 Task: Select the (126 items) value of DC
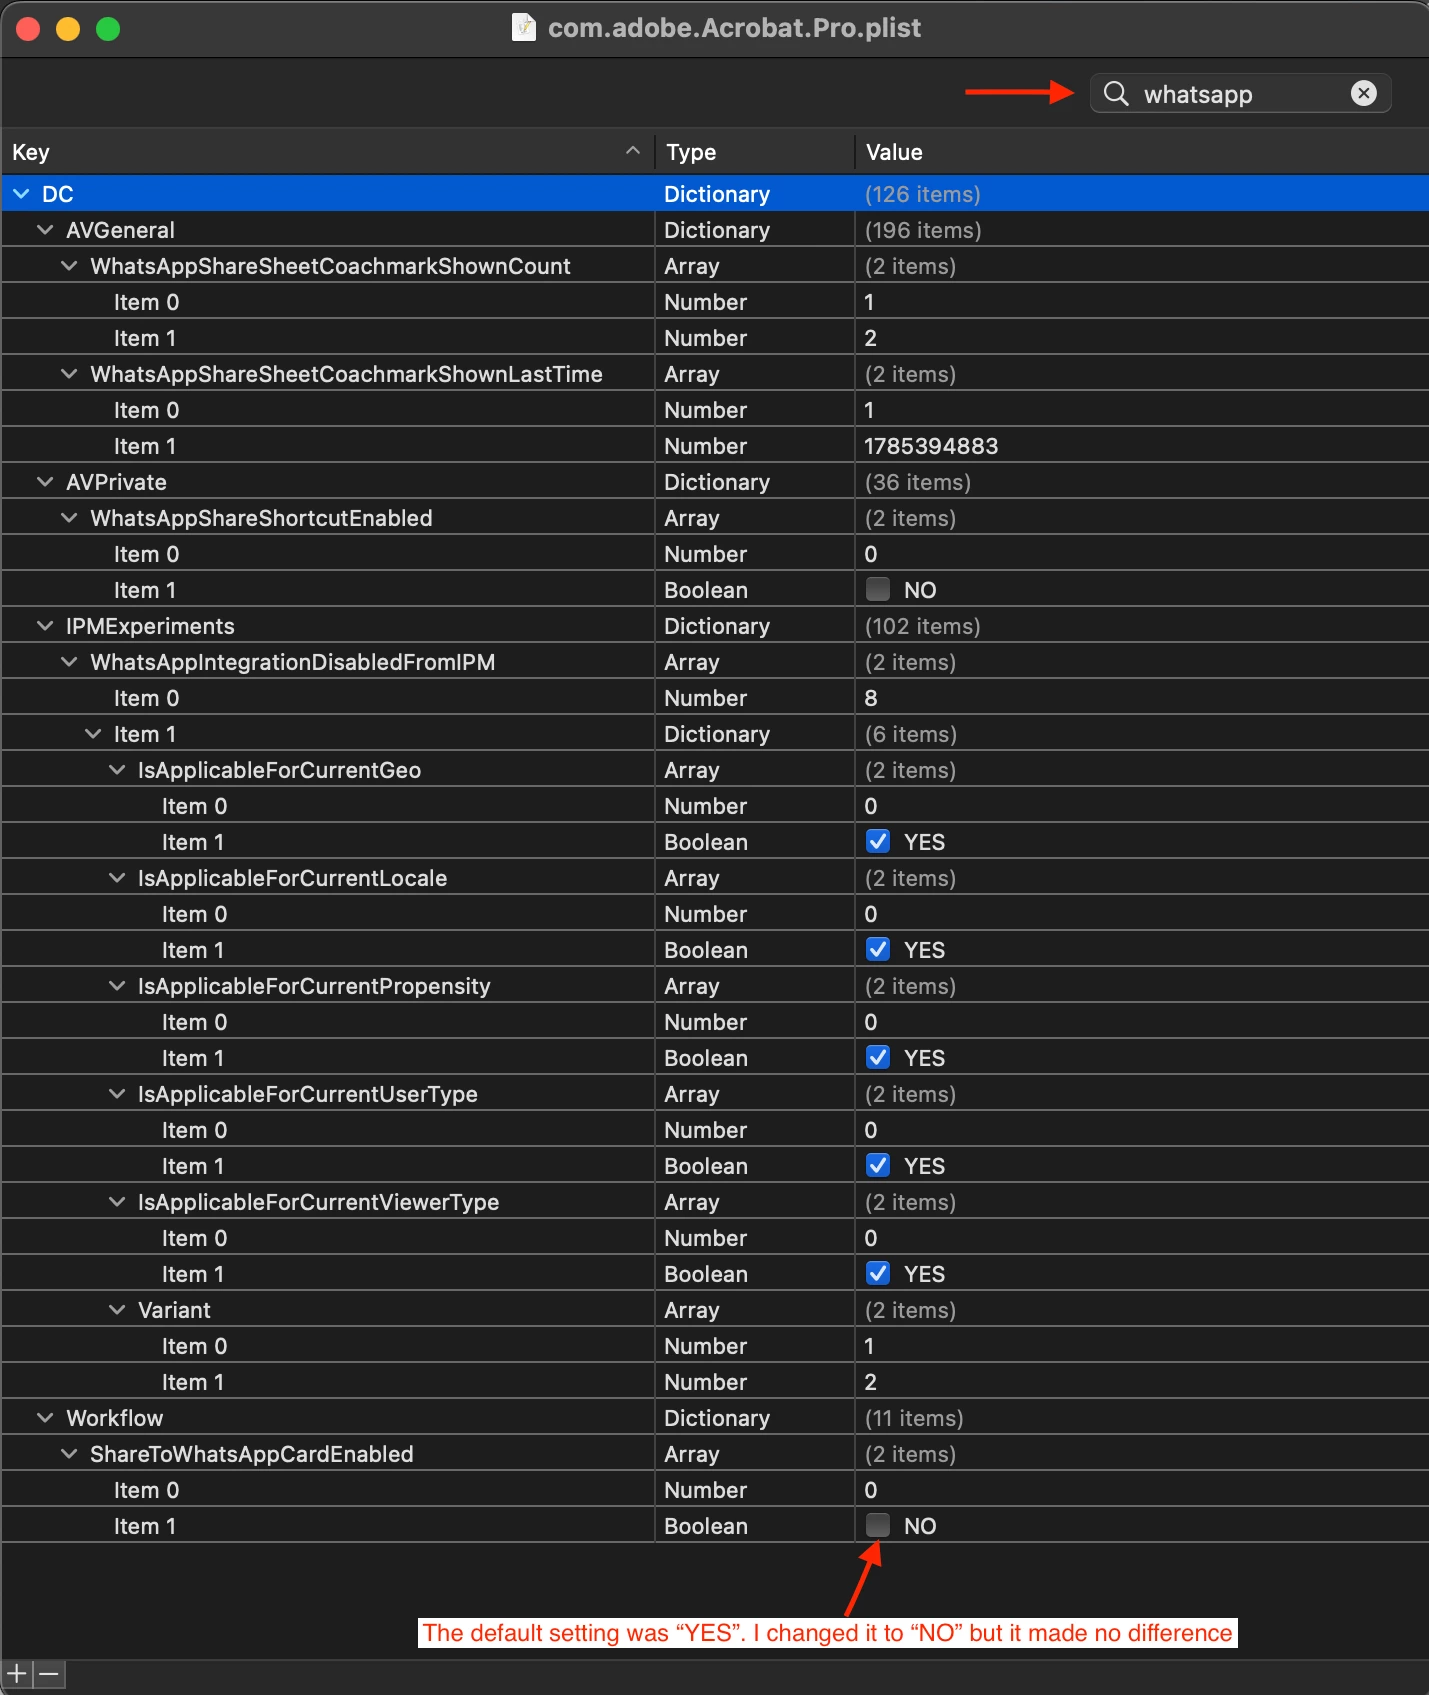coord(922,194)
